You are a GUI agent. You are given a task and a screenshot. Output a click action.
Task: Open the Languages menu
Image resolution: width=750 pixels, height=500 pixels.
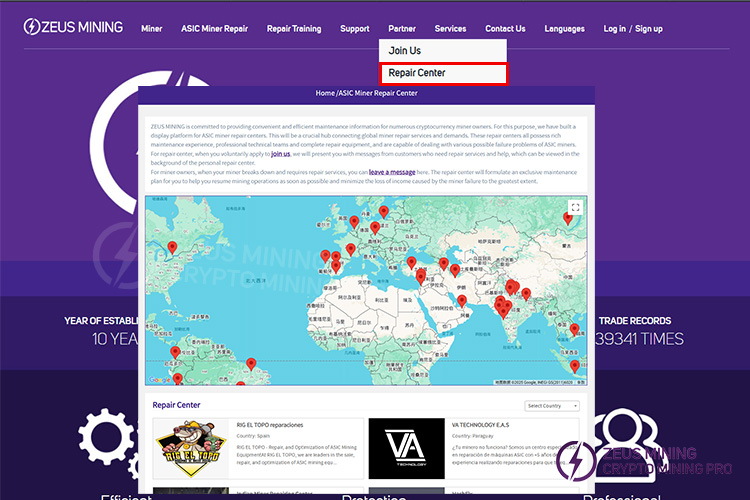click(565, 29)
